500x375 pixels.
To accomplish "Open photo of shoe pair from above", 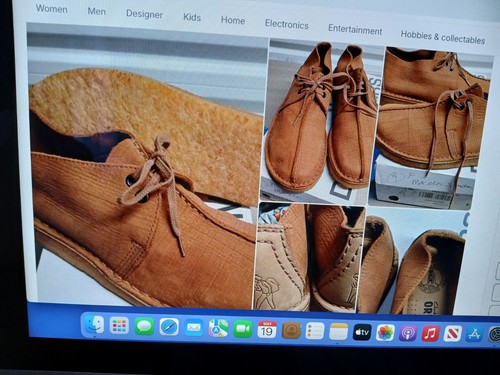I will pos(323,122).
